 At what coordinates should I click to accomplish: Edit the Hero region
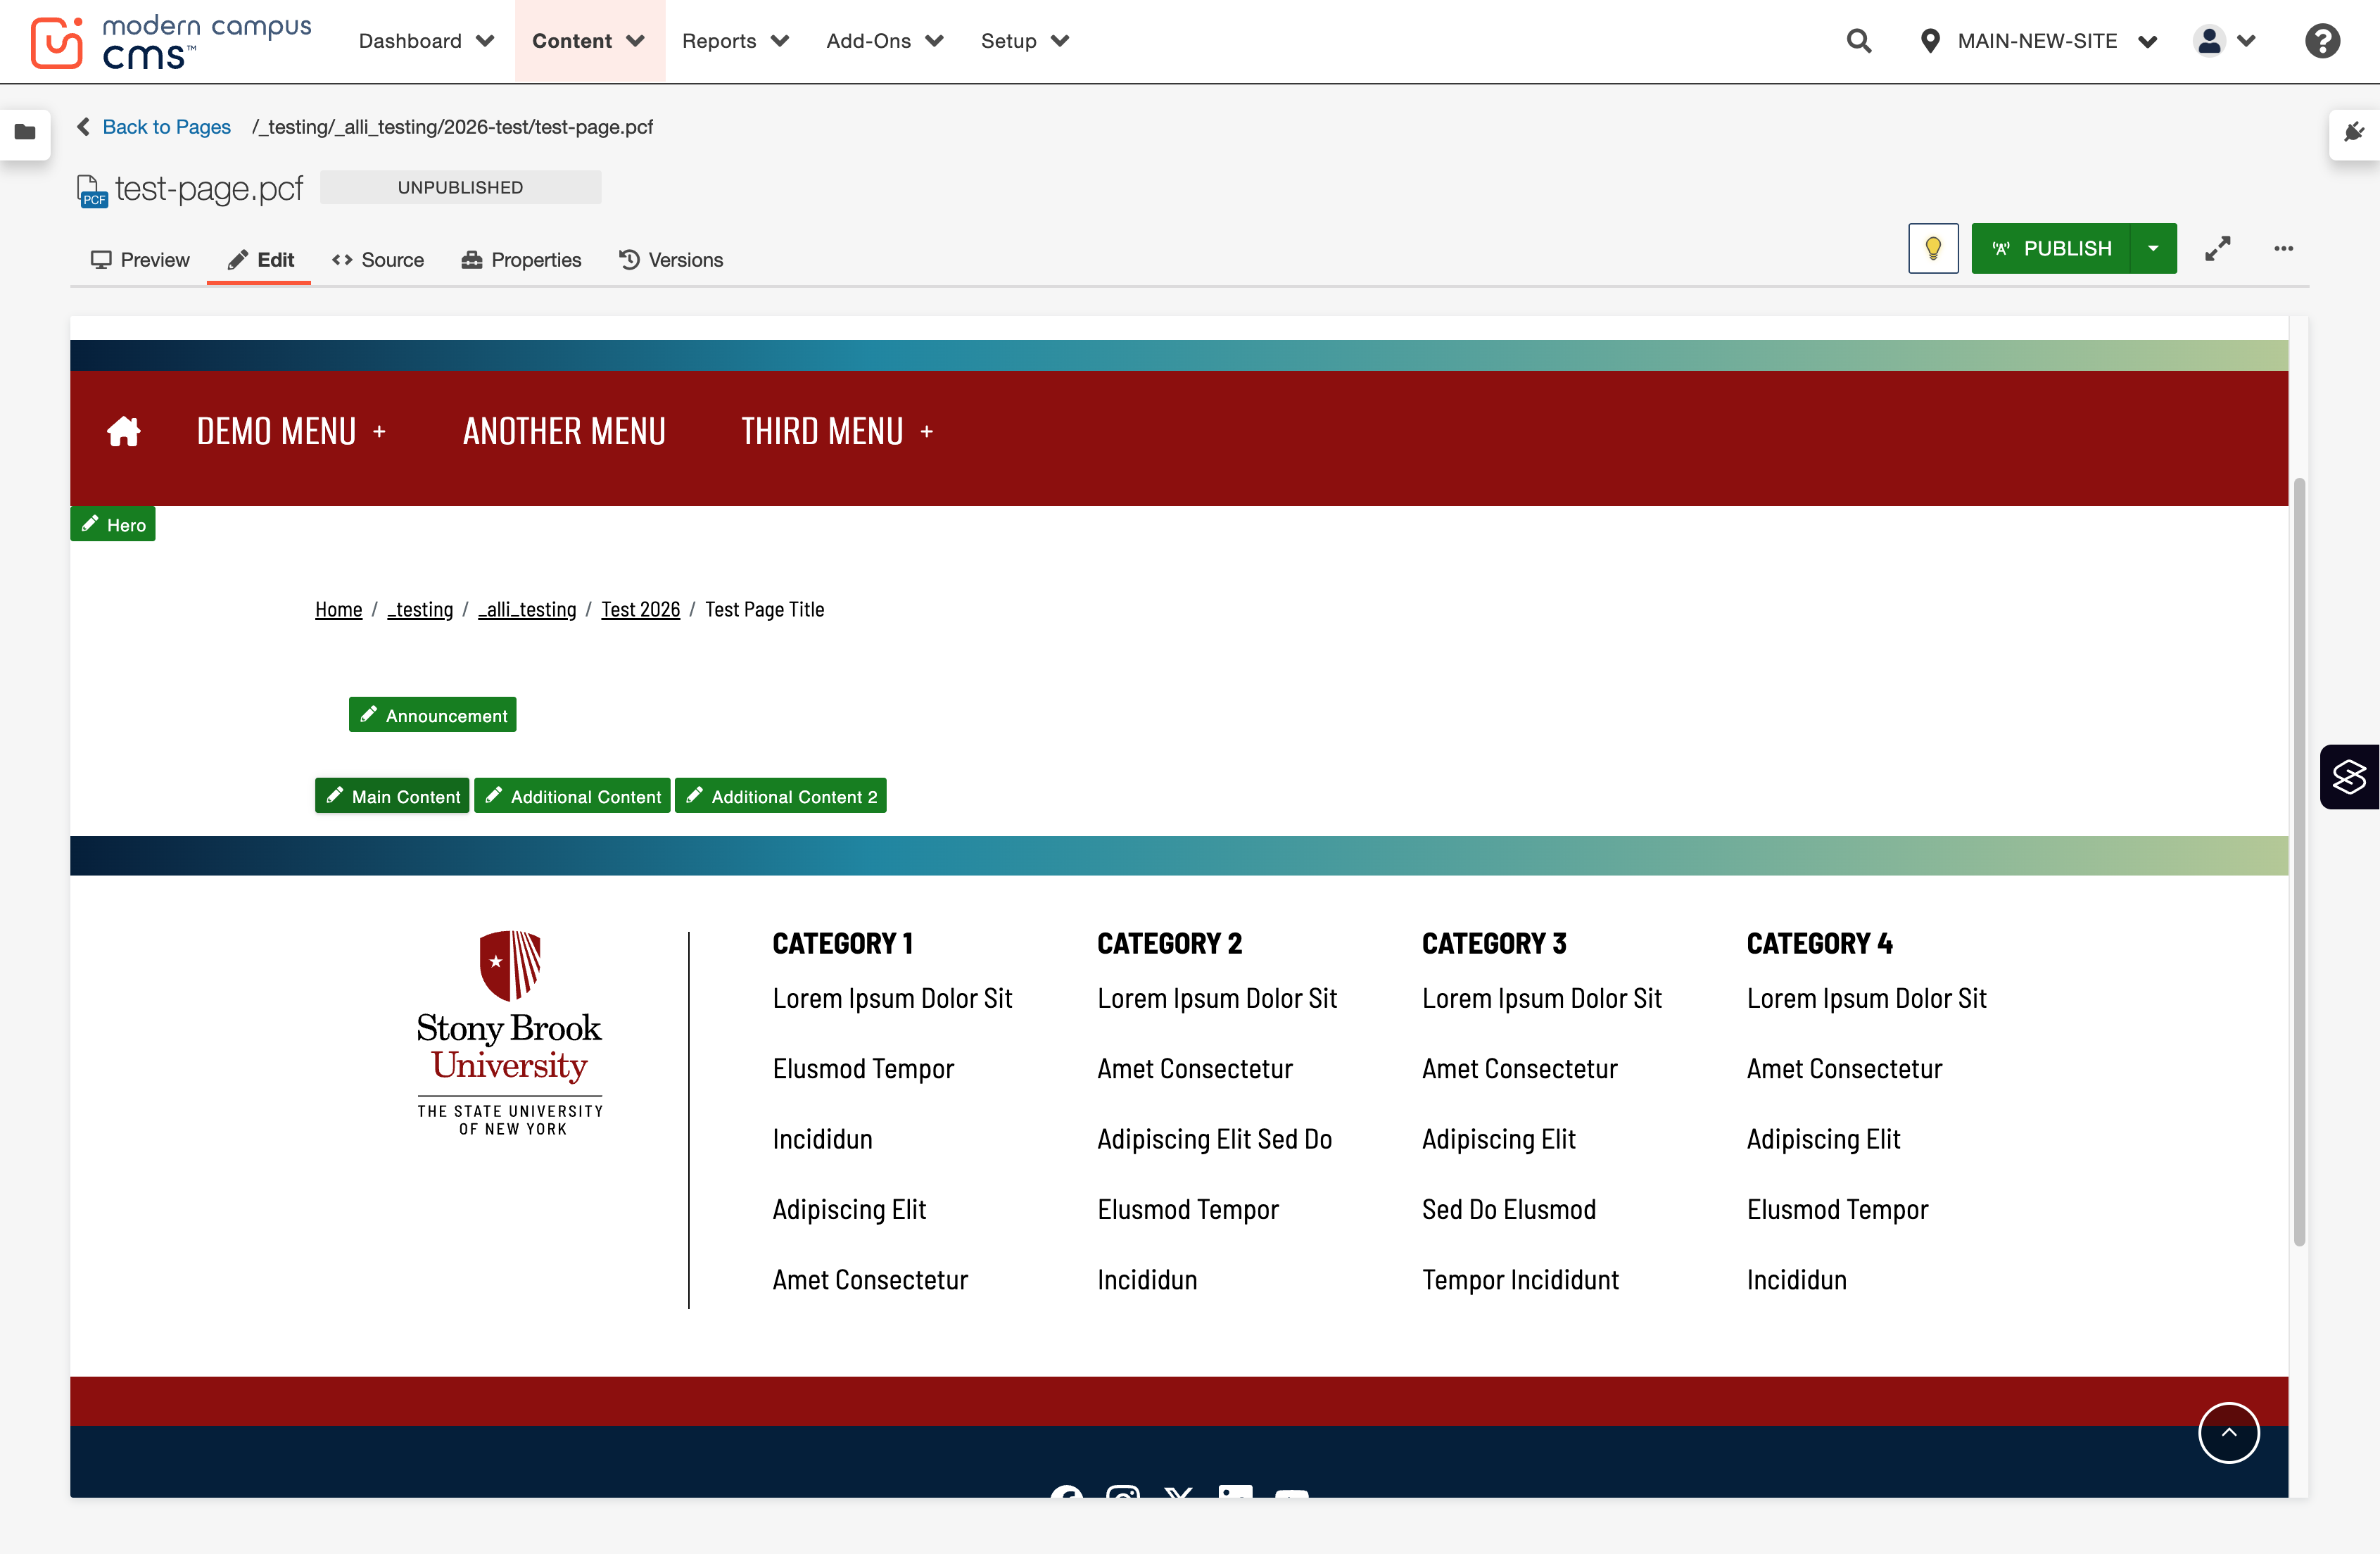113,524
